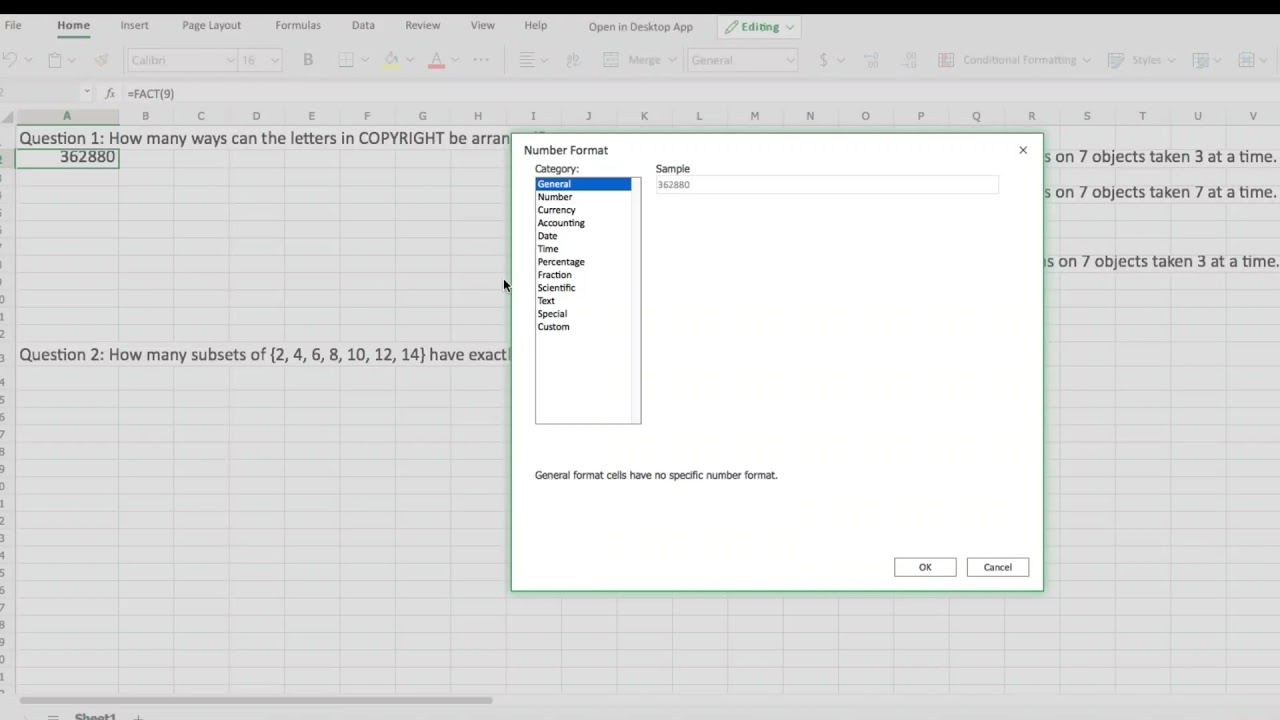Expand the Borders dropdown arrow
This screenshot has height=720, width=1280.
pyautogui.click(x=363, y=60)
